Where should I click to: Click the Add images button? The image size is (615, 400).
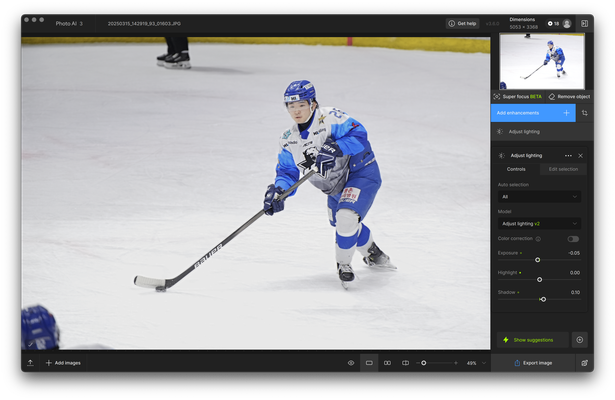(63, 363)
